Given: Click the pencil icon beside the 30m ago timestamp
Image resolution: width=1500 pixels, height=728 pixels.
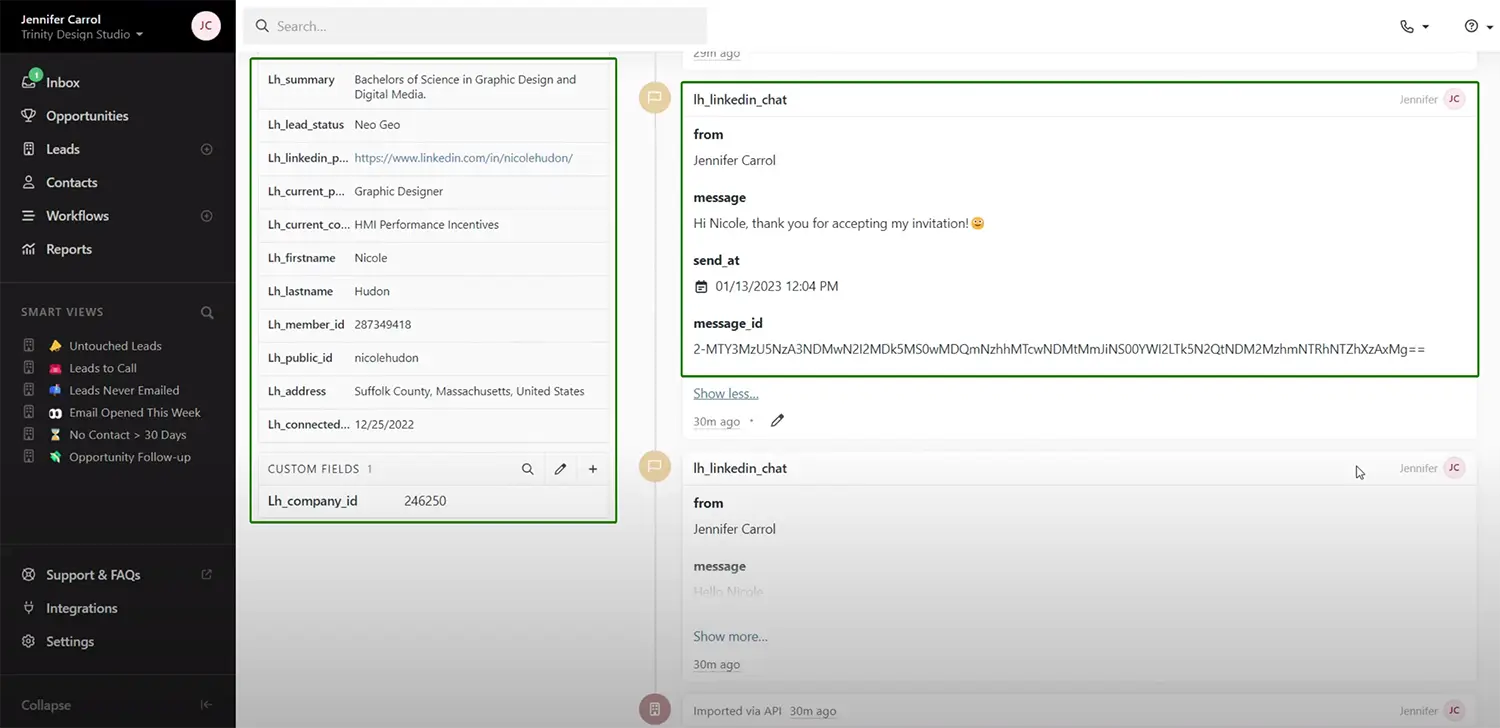Looking at the screenshot, I should pyautogui.click(x=777, y=421).
